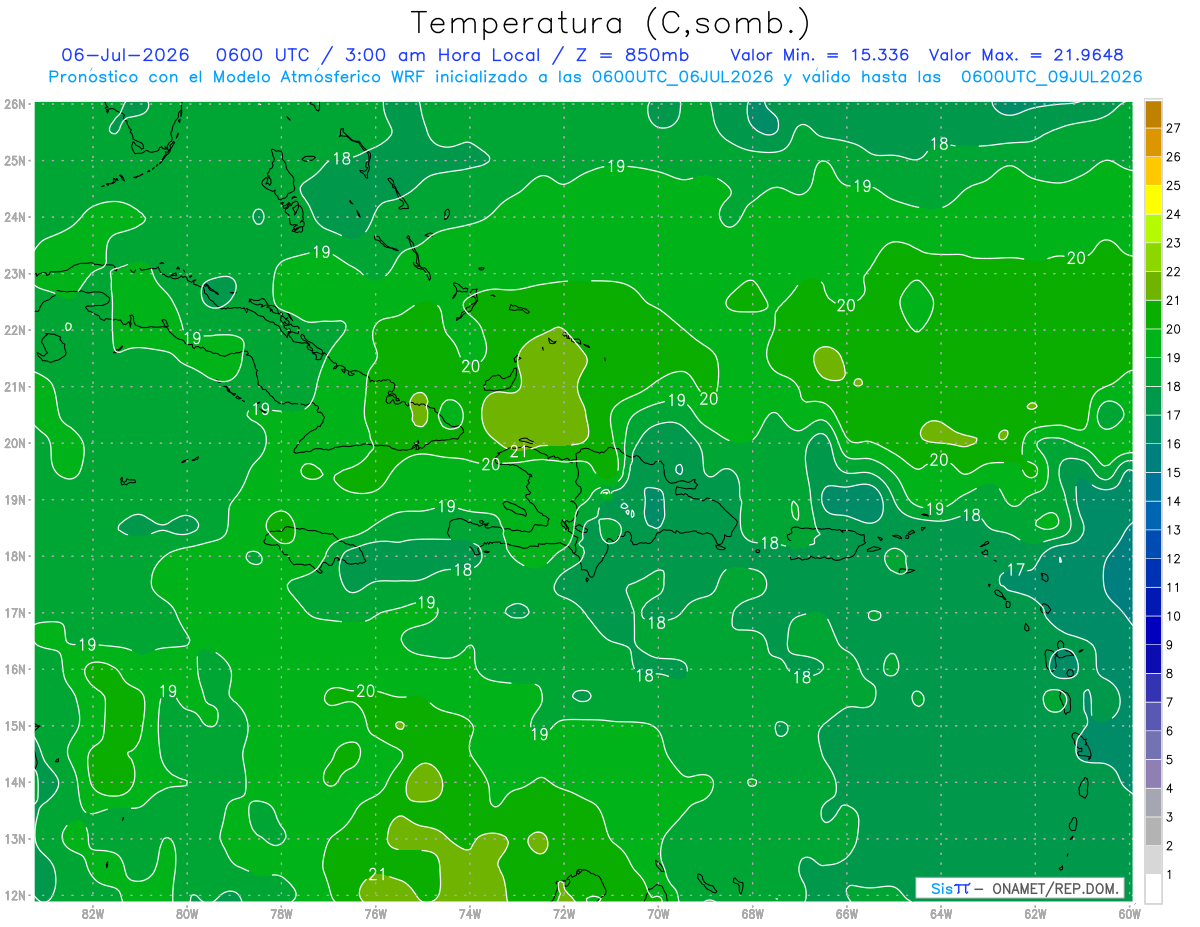Click the "0600UTC_09JUL2026" valid-until timestamp
Screen dimensions: 1200x927
coord(1051,77)
